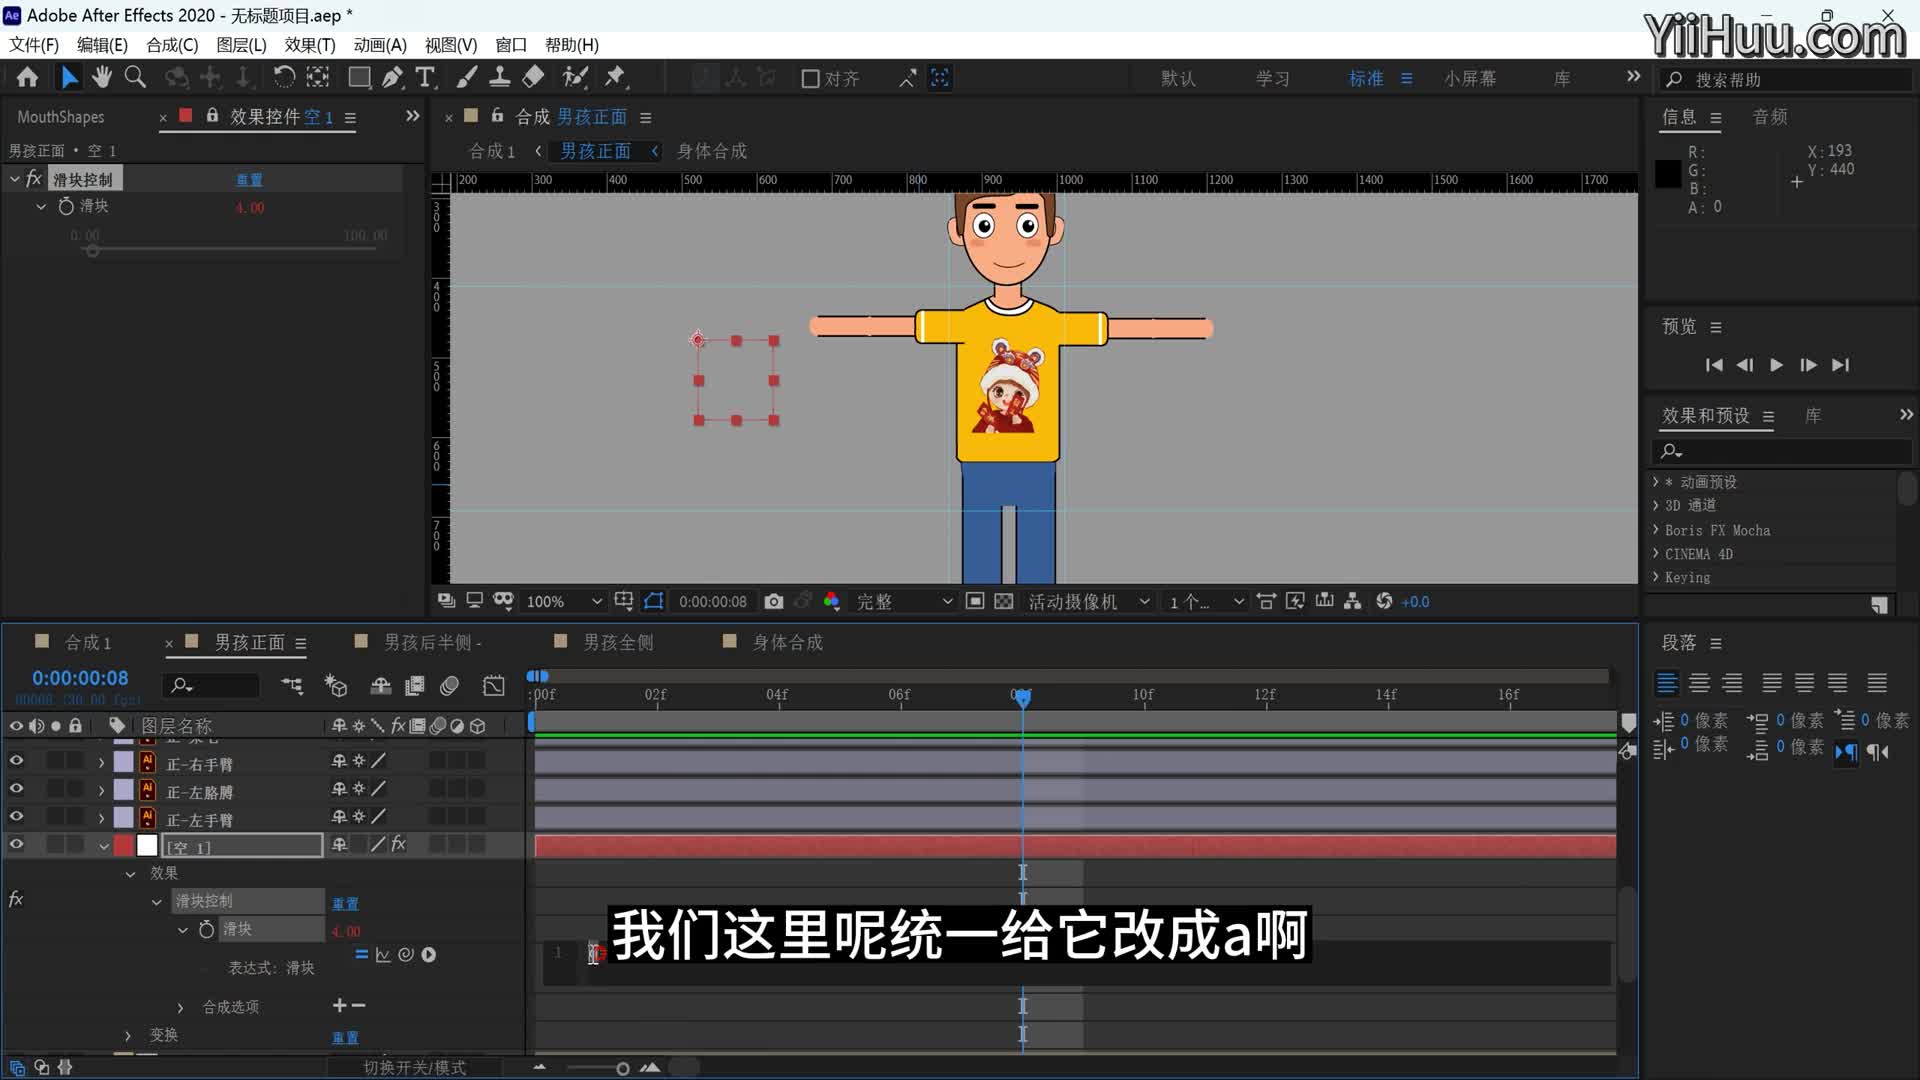Take a snapshot with camera icon
The height and width of the screenshot is (1080, 1920).
tap(774, 601)
